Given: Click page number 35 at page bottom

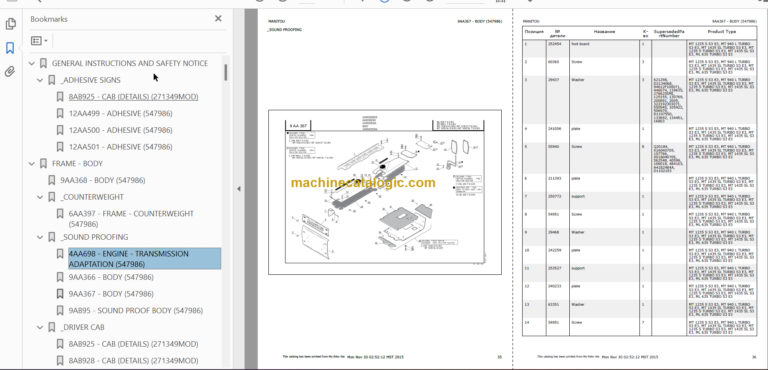Looking at the screenshot, I should [x=500, y=357].
